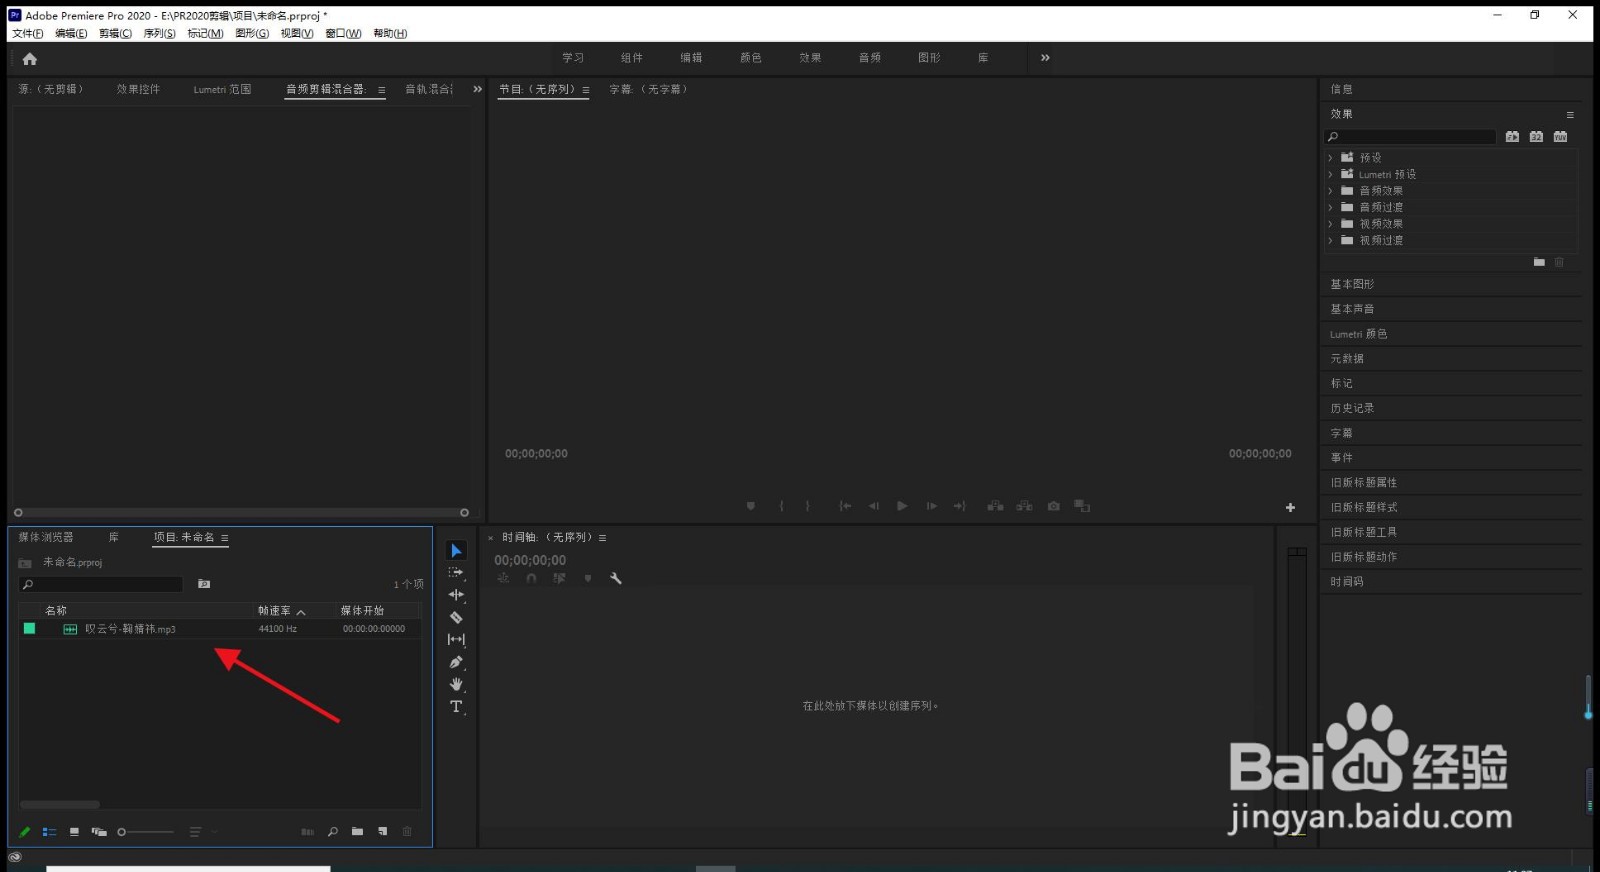Viewport: 1600px width, 872px height.
Task: Sort by 帧速率 column header
Action: 274,611
